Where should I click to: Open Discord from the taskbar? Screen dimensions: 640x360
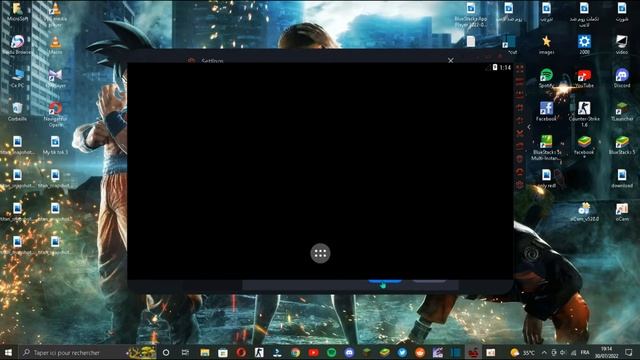(349, 352)
